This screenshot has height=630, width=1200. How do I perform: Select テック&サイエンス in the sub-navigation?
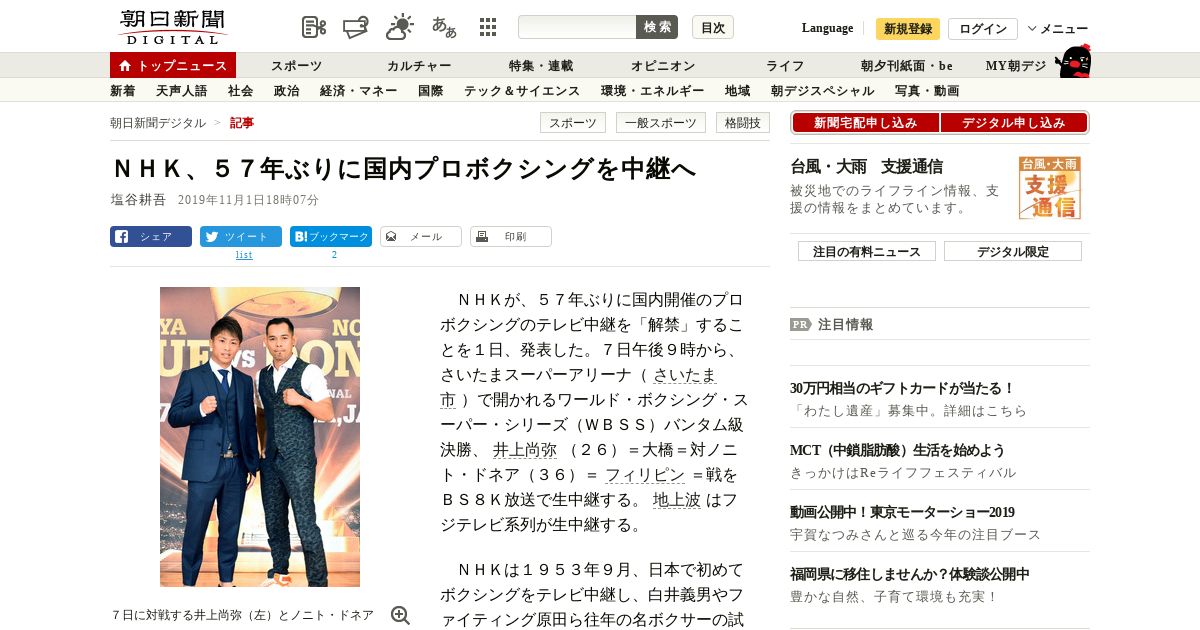pos(522,91)
